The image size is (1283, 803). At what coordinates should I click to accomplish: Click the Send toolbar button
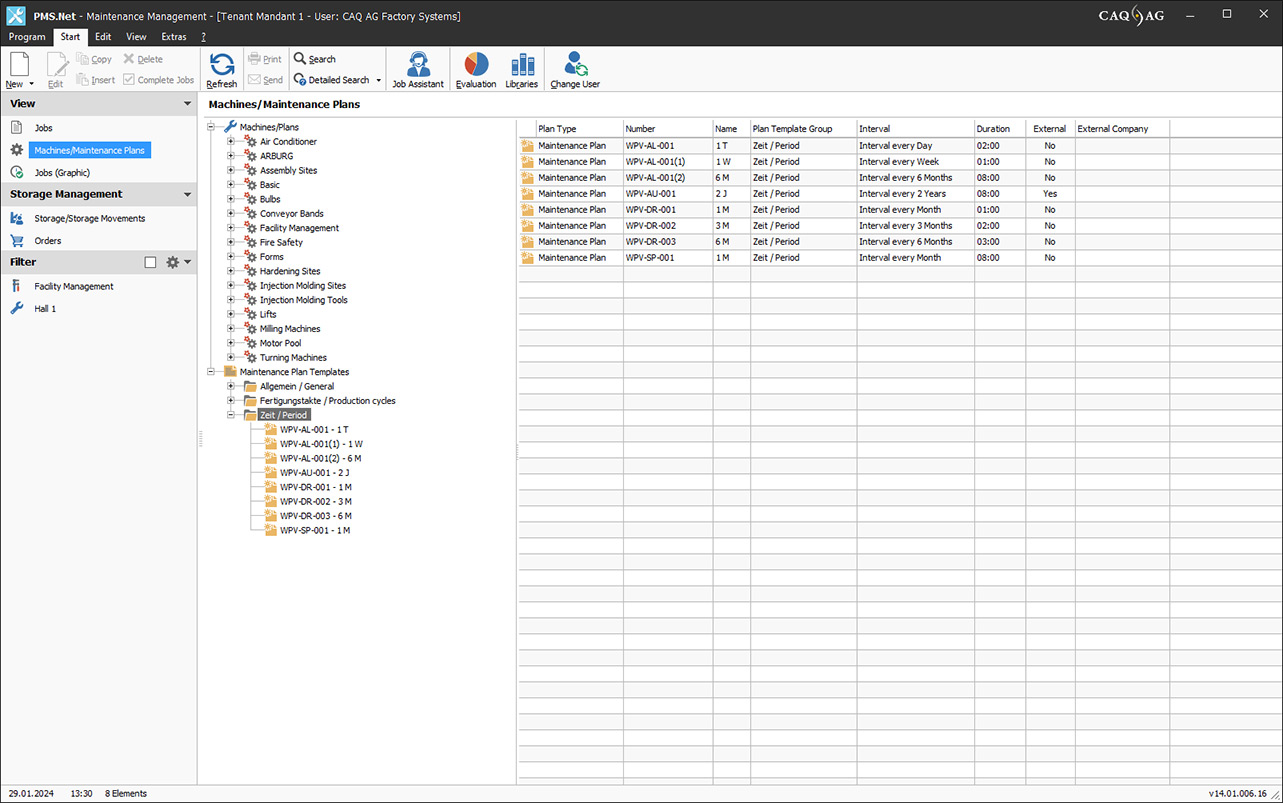click(x=265, y=80)
